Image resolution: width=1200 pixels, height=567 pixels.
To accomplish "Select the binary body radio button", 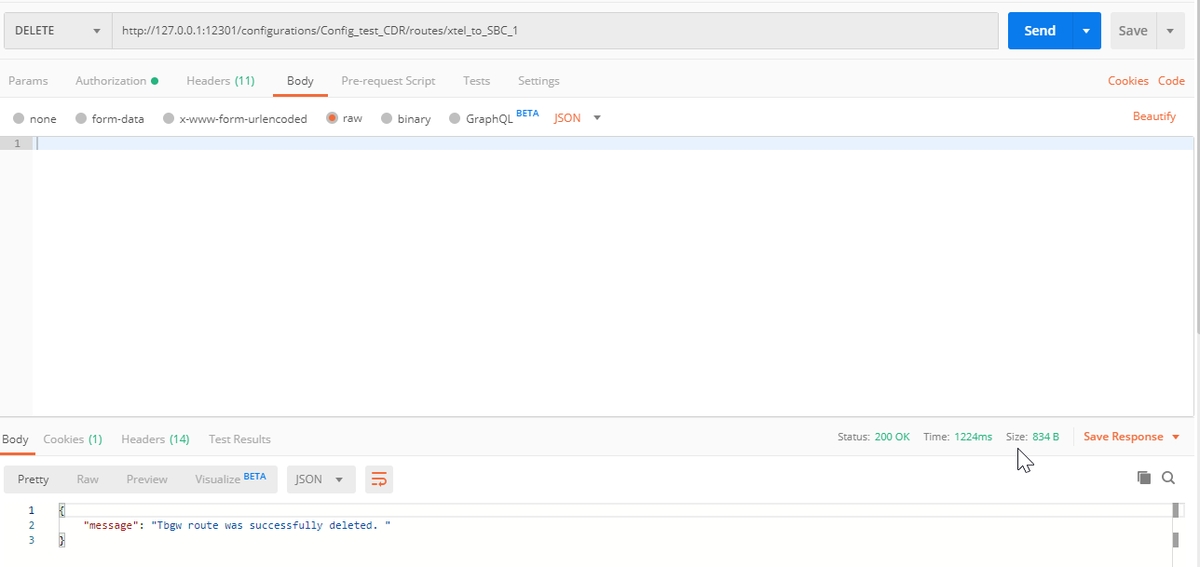I will 386,118.
